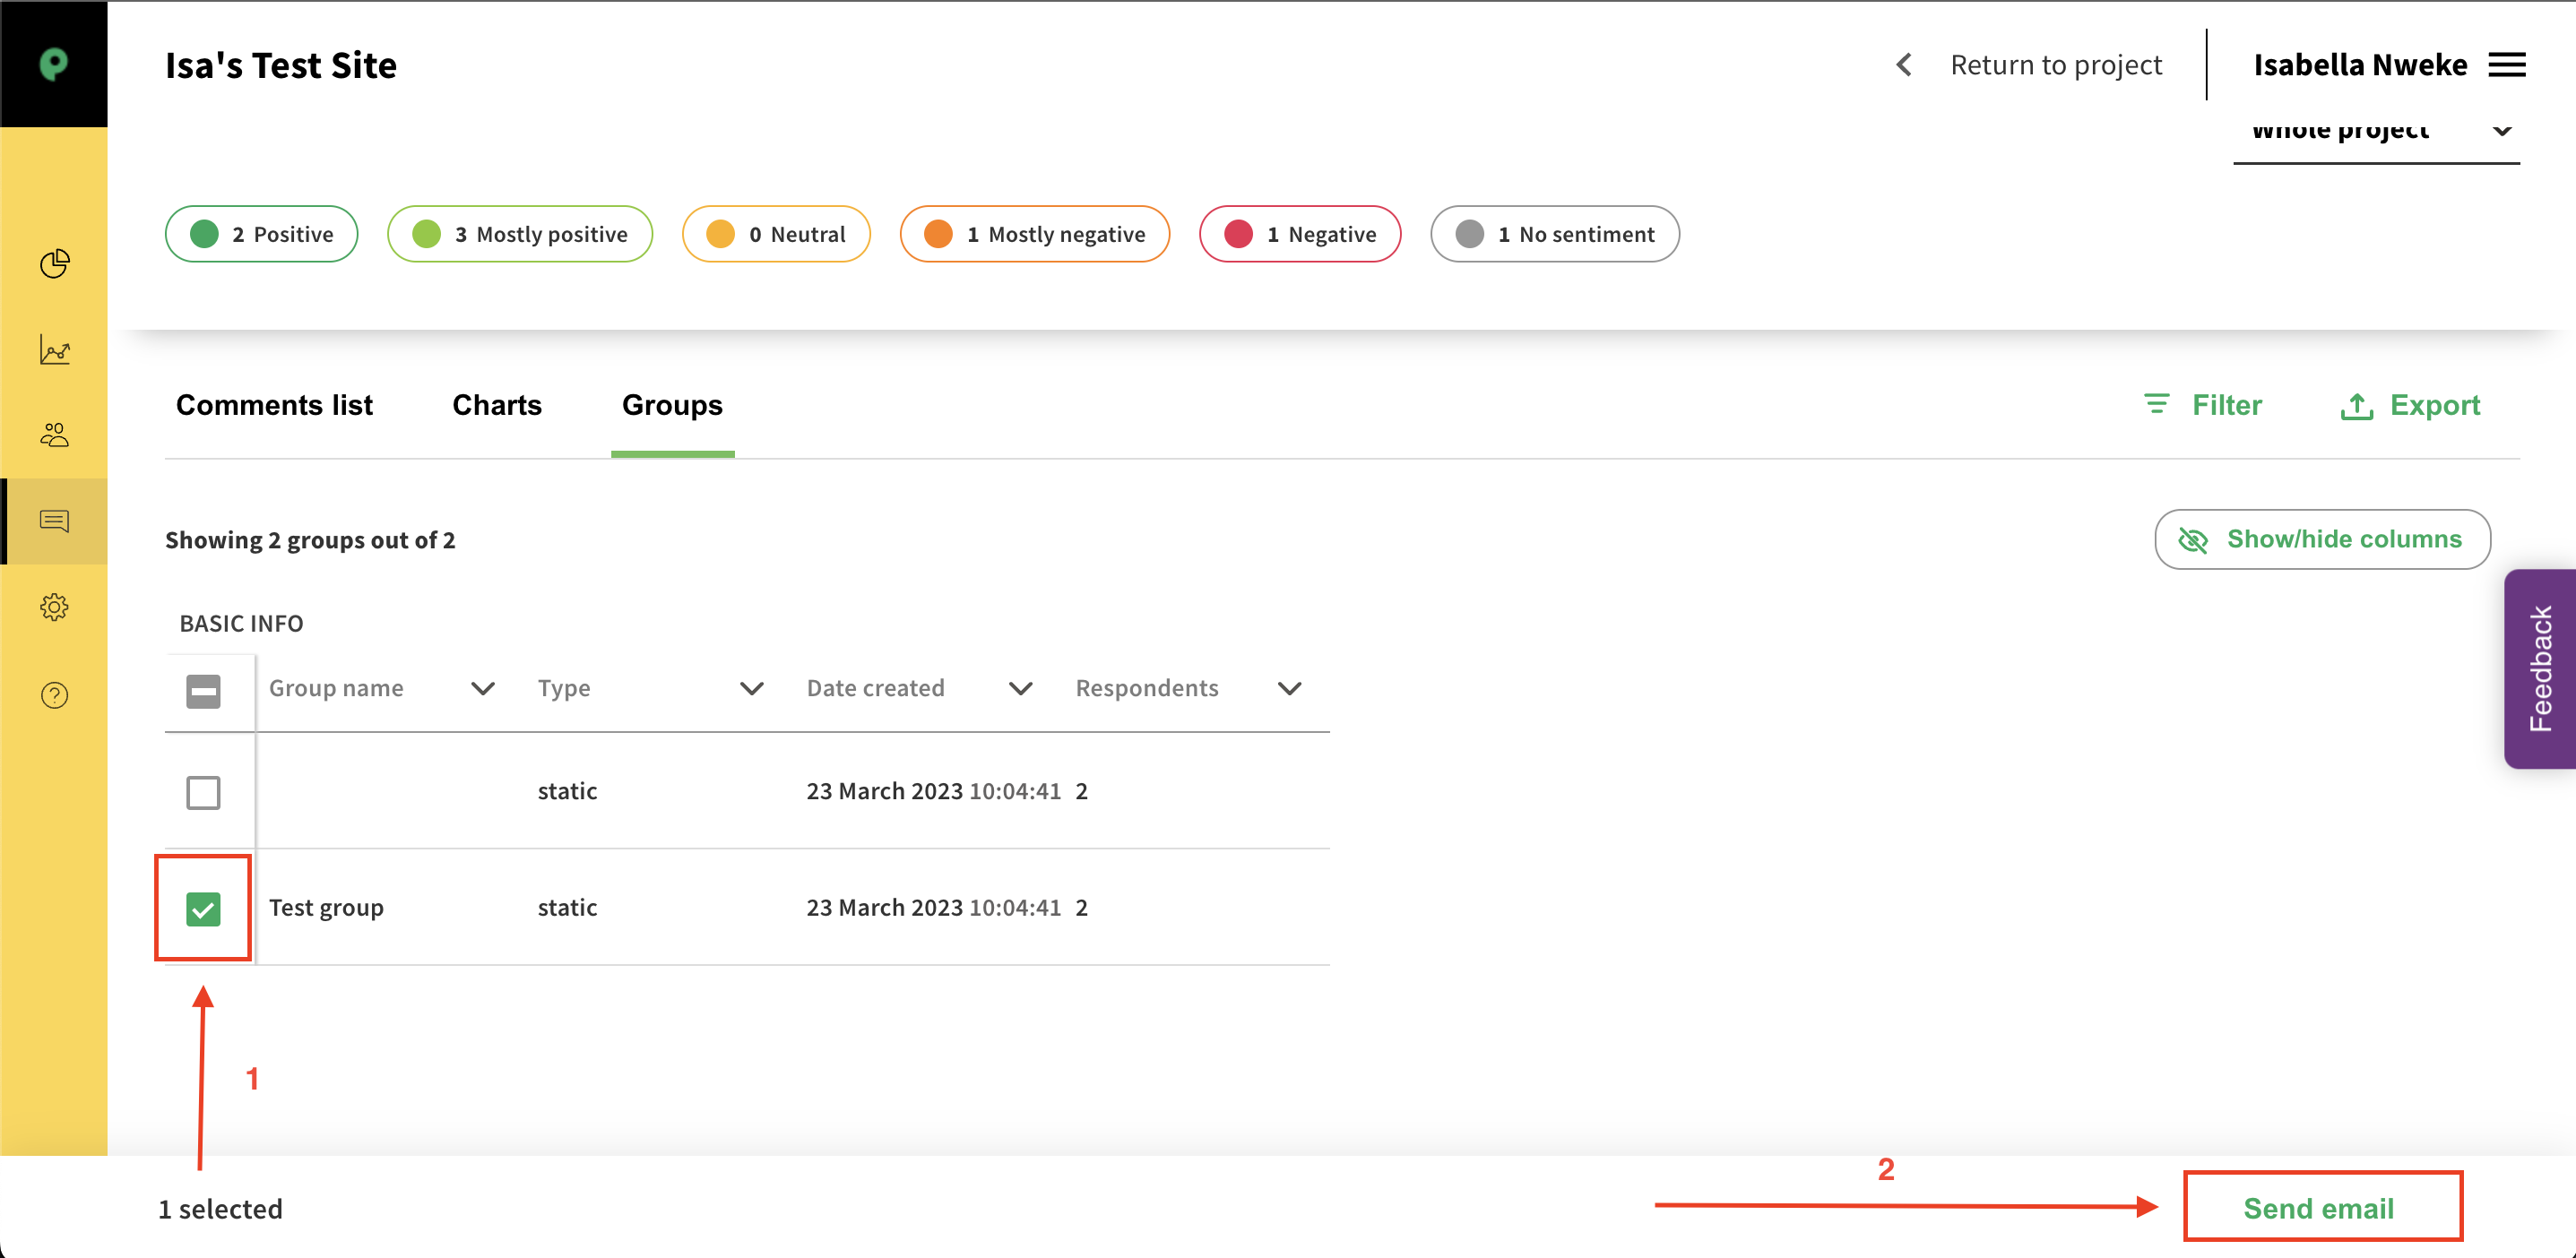Uncheck the Test group checkbox
The height and width of the screenshot is (1258, 2576).
pyautogui.click(x=203, y=908)
